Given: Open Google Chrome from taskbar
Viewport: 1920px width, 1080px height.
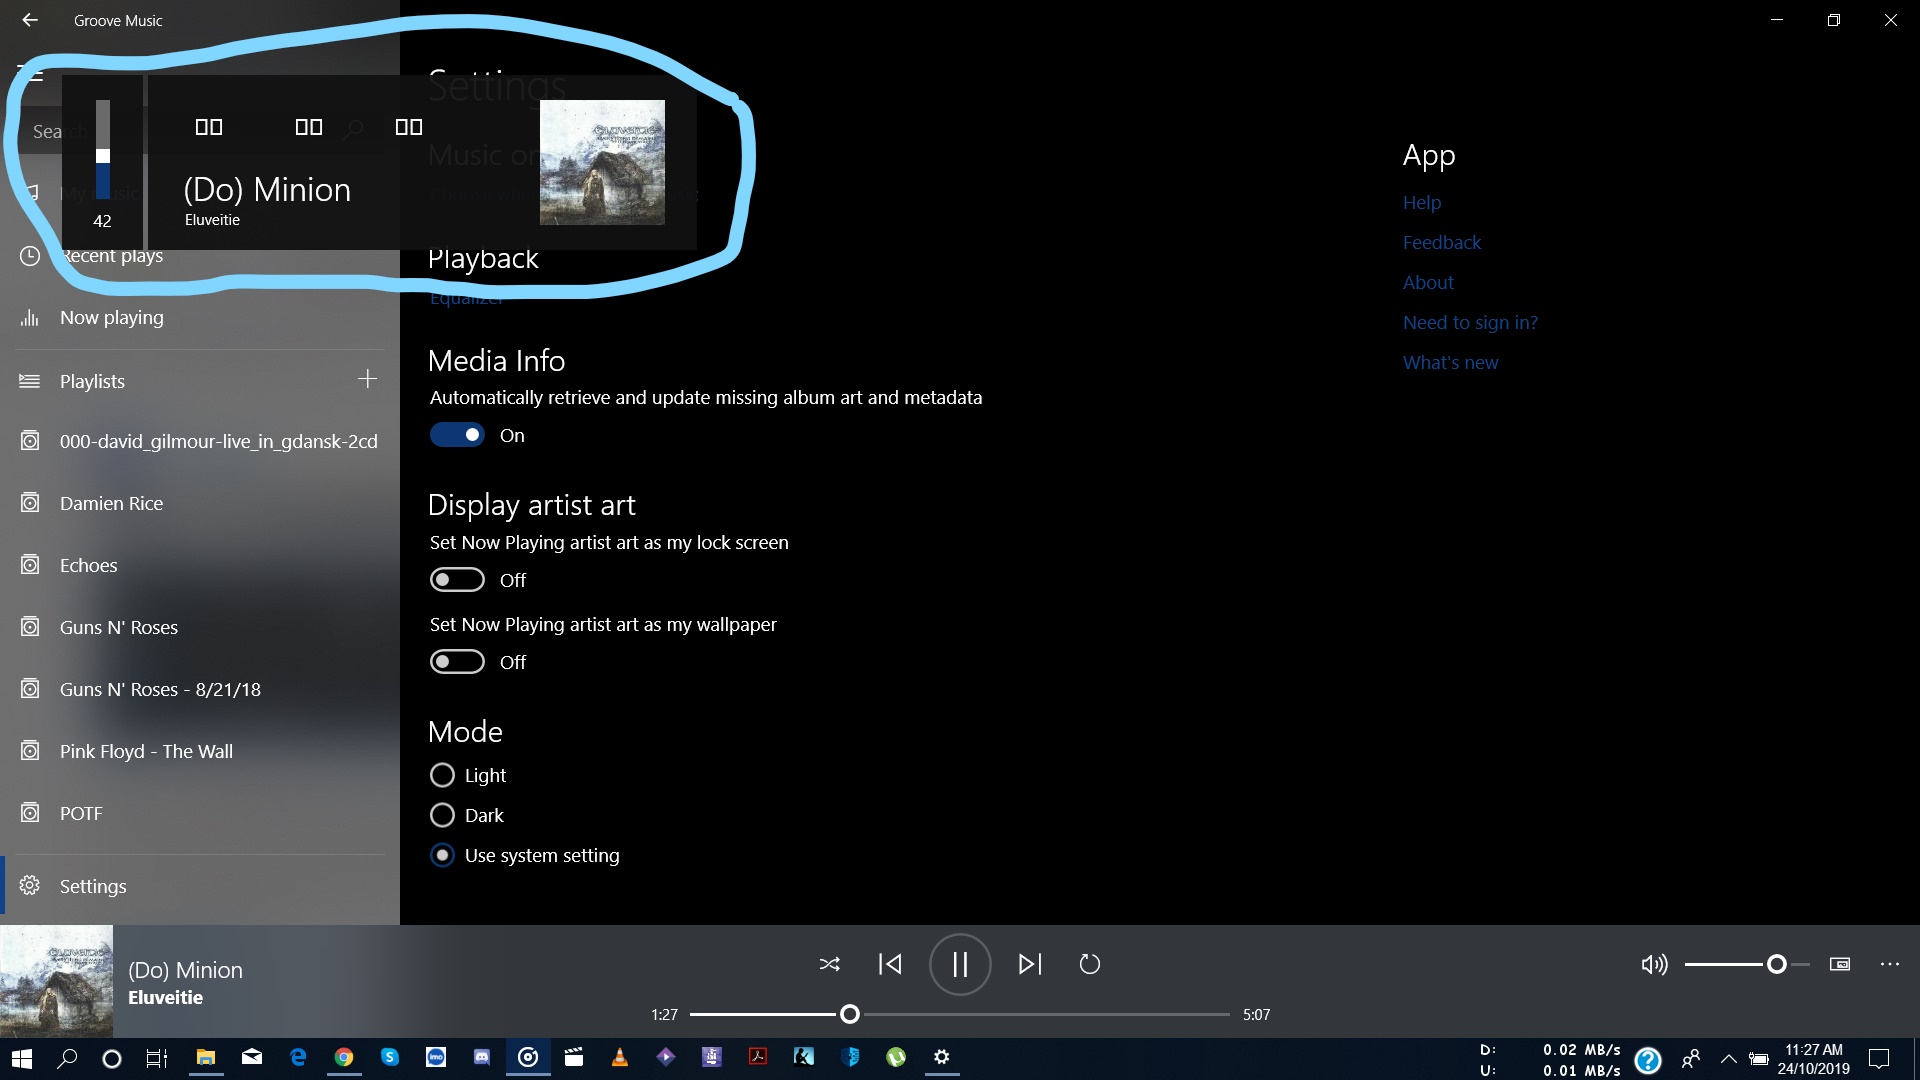Looking at the screenshot, I should pyautogui.click(x=344, y=1058).
